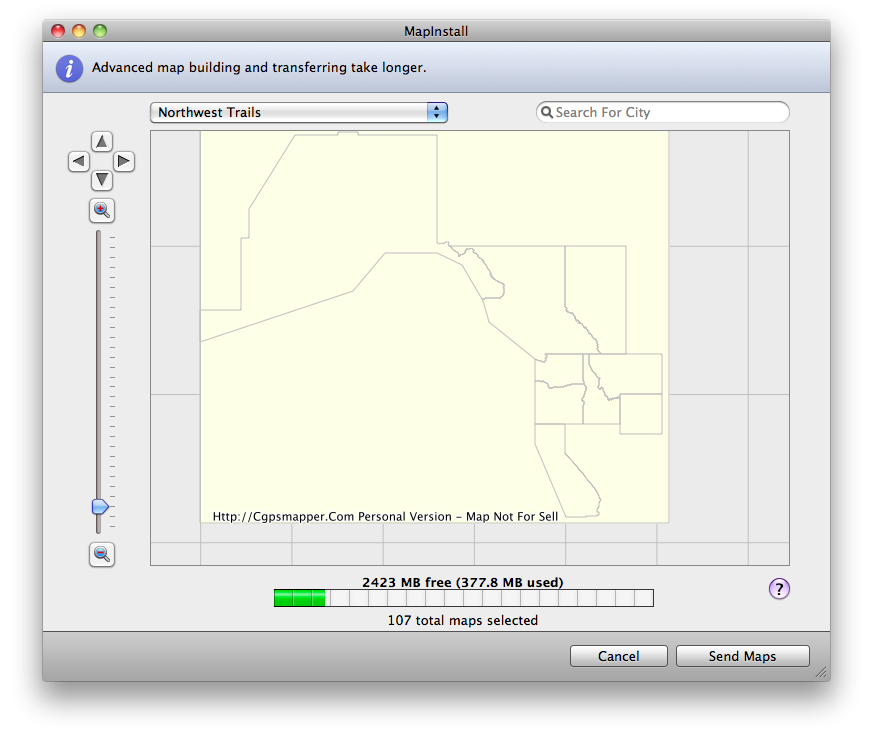Select the small square tile at map's right edge
This screenshot has width=890, height=740.
pyautogui.click(x=640, y=413)
